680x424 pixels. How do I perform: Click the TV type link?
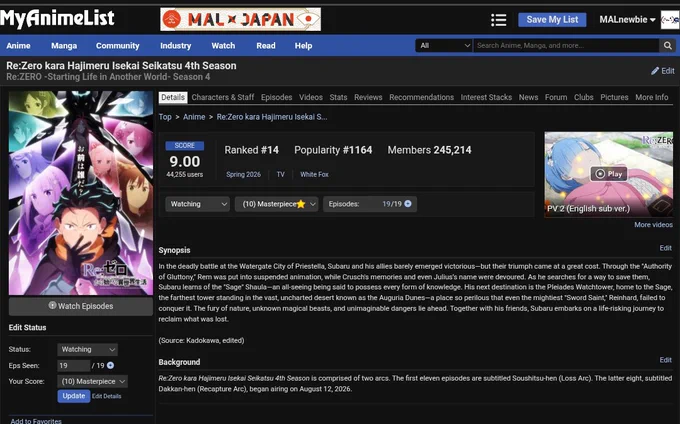281,174
